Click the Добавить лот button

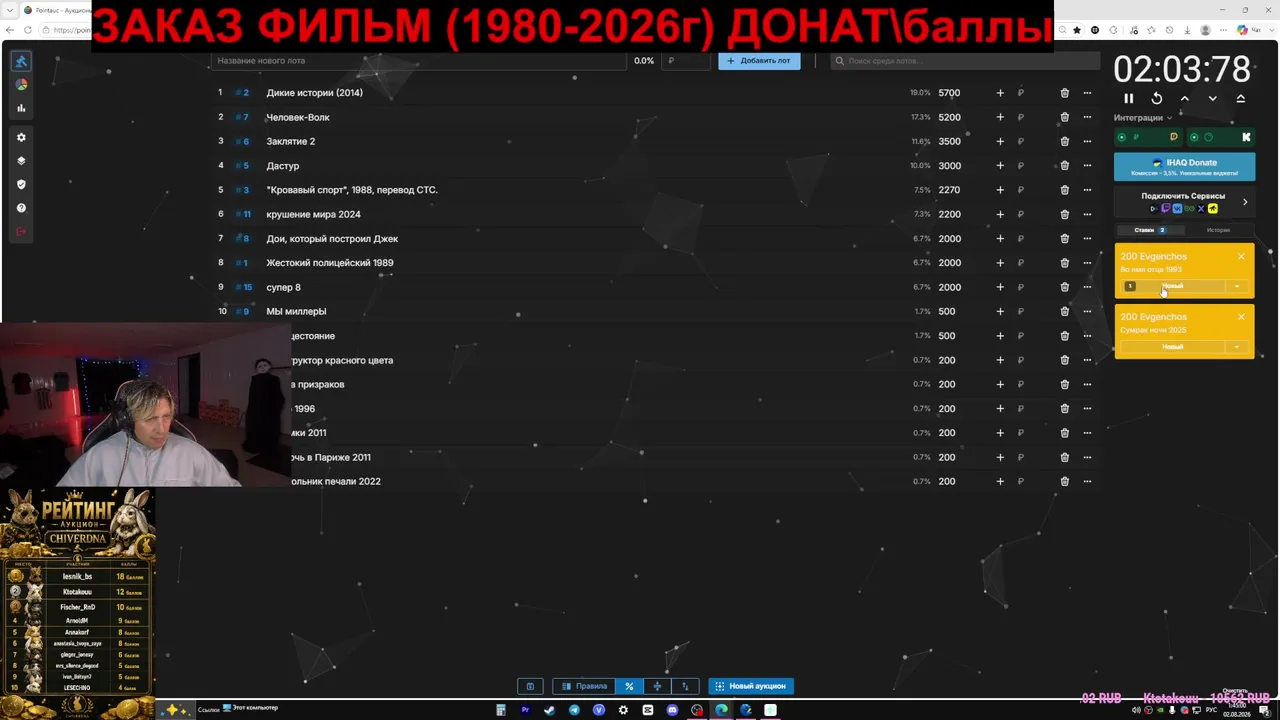click(759, 61)
